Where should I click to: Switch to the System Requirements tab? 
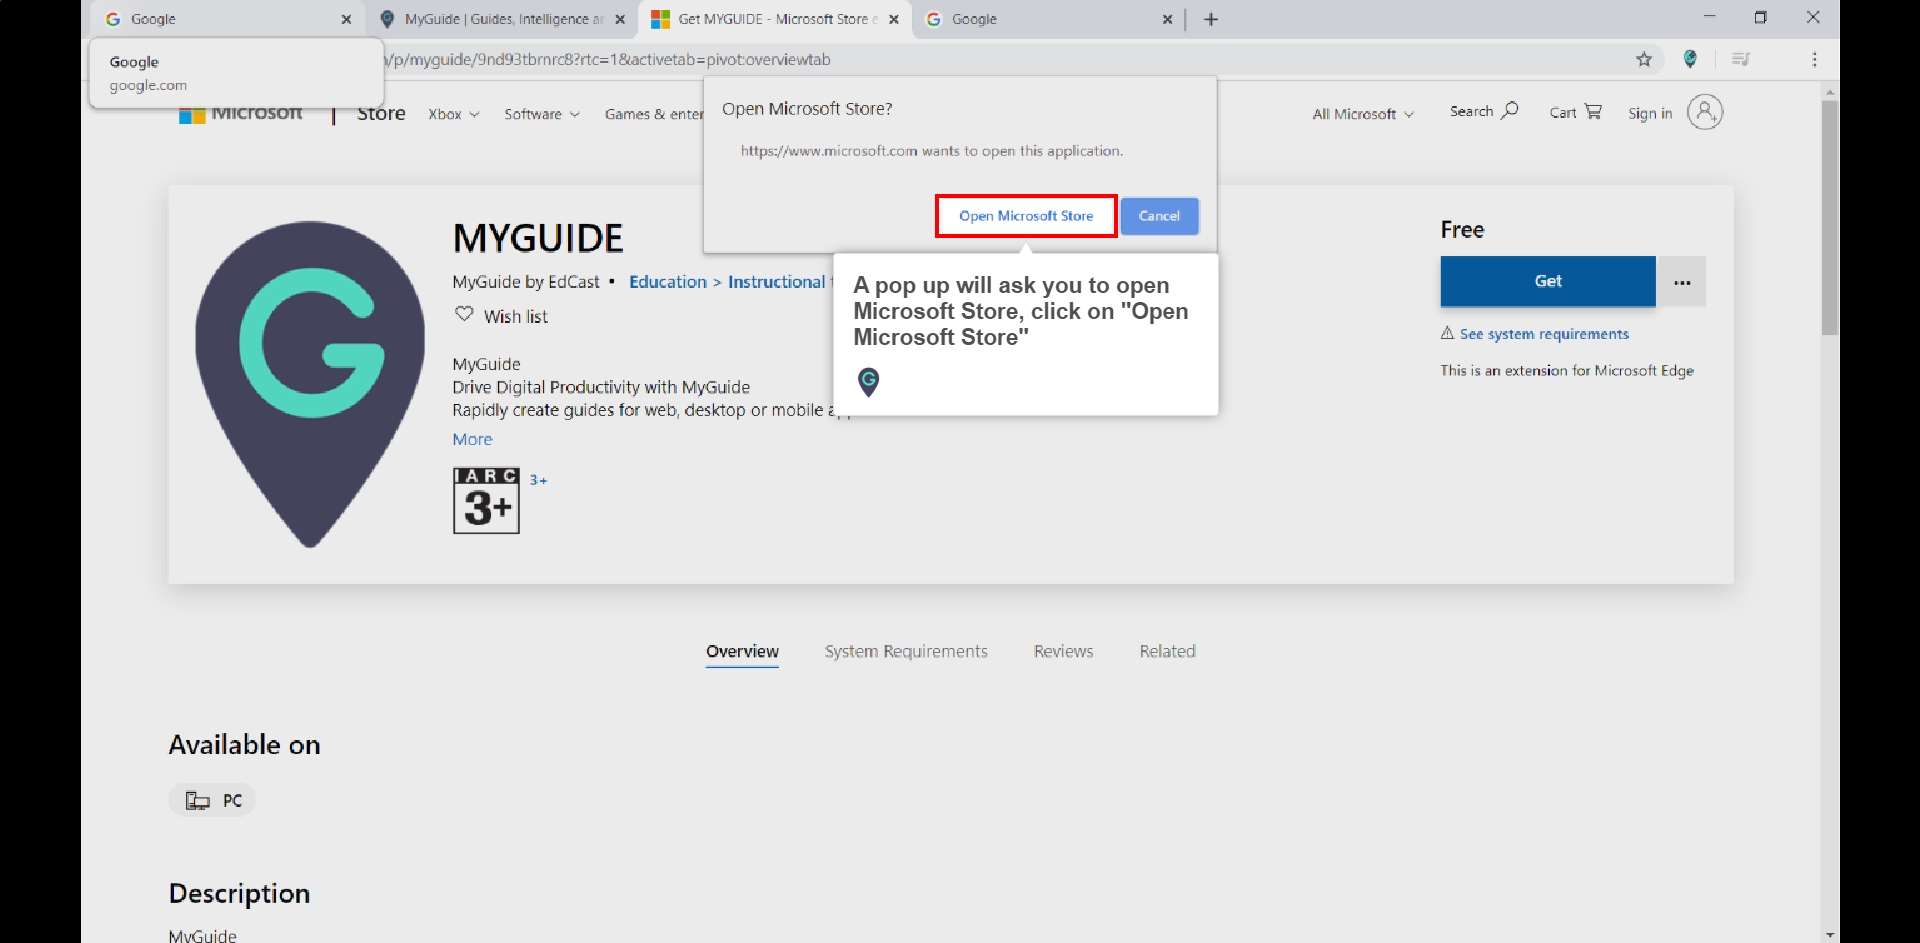906,651
